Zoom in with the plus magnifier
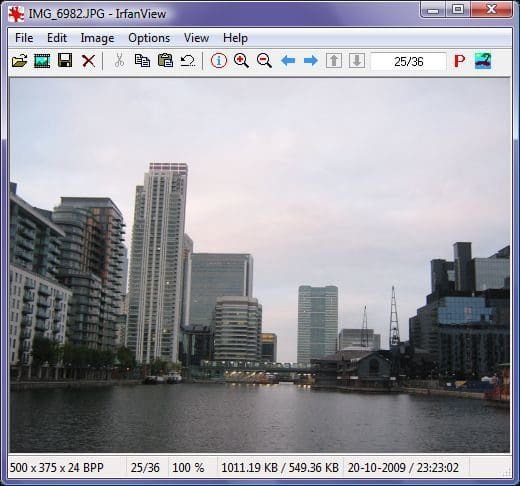 (x=241, y=61)
